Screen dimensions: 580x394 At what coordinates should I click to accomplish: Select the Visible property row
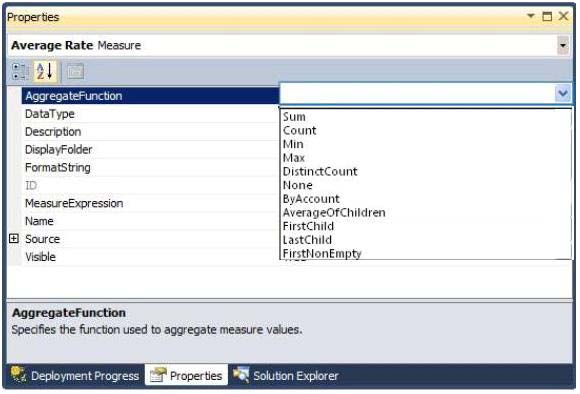pyautogui.click(x=150, y=257)
